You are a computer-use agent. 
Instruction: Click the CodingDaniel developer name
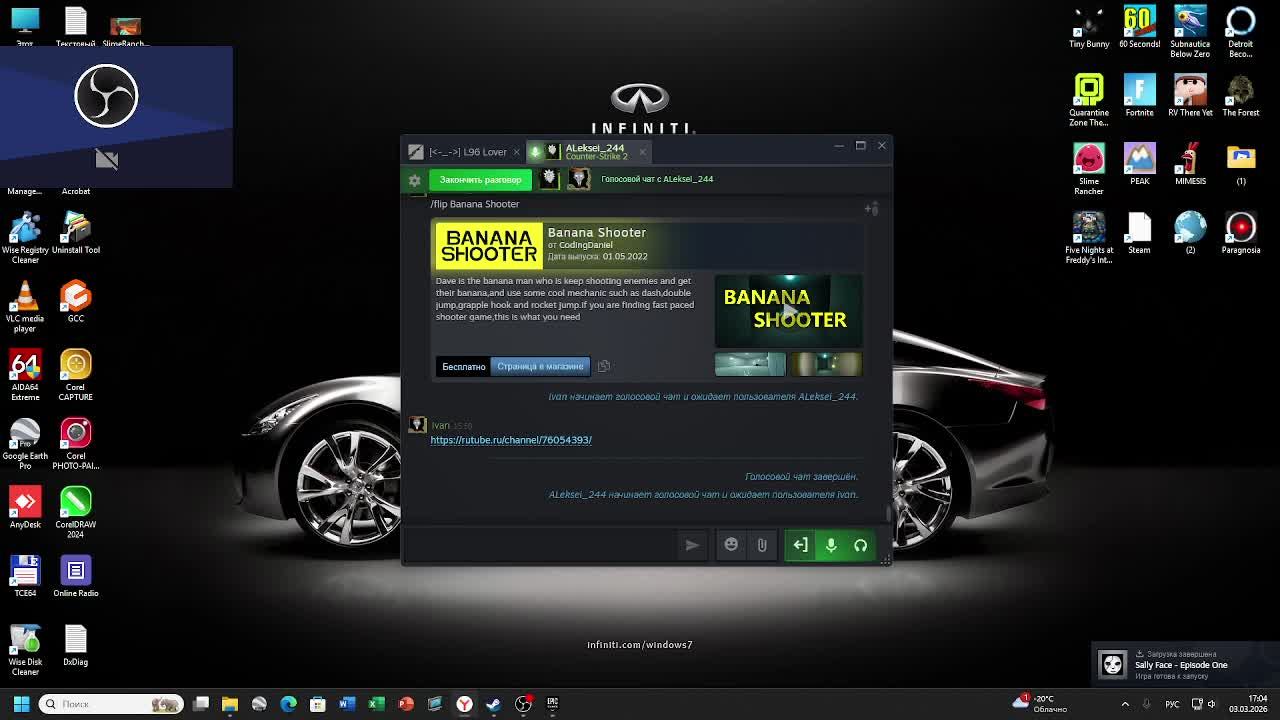tap(585, 245)
